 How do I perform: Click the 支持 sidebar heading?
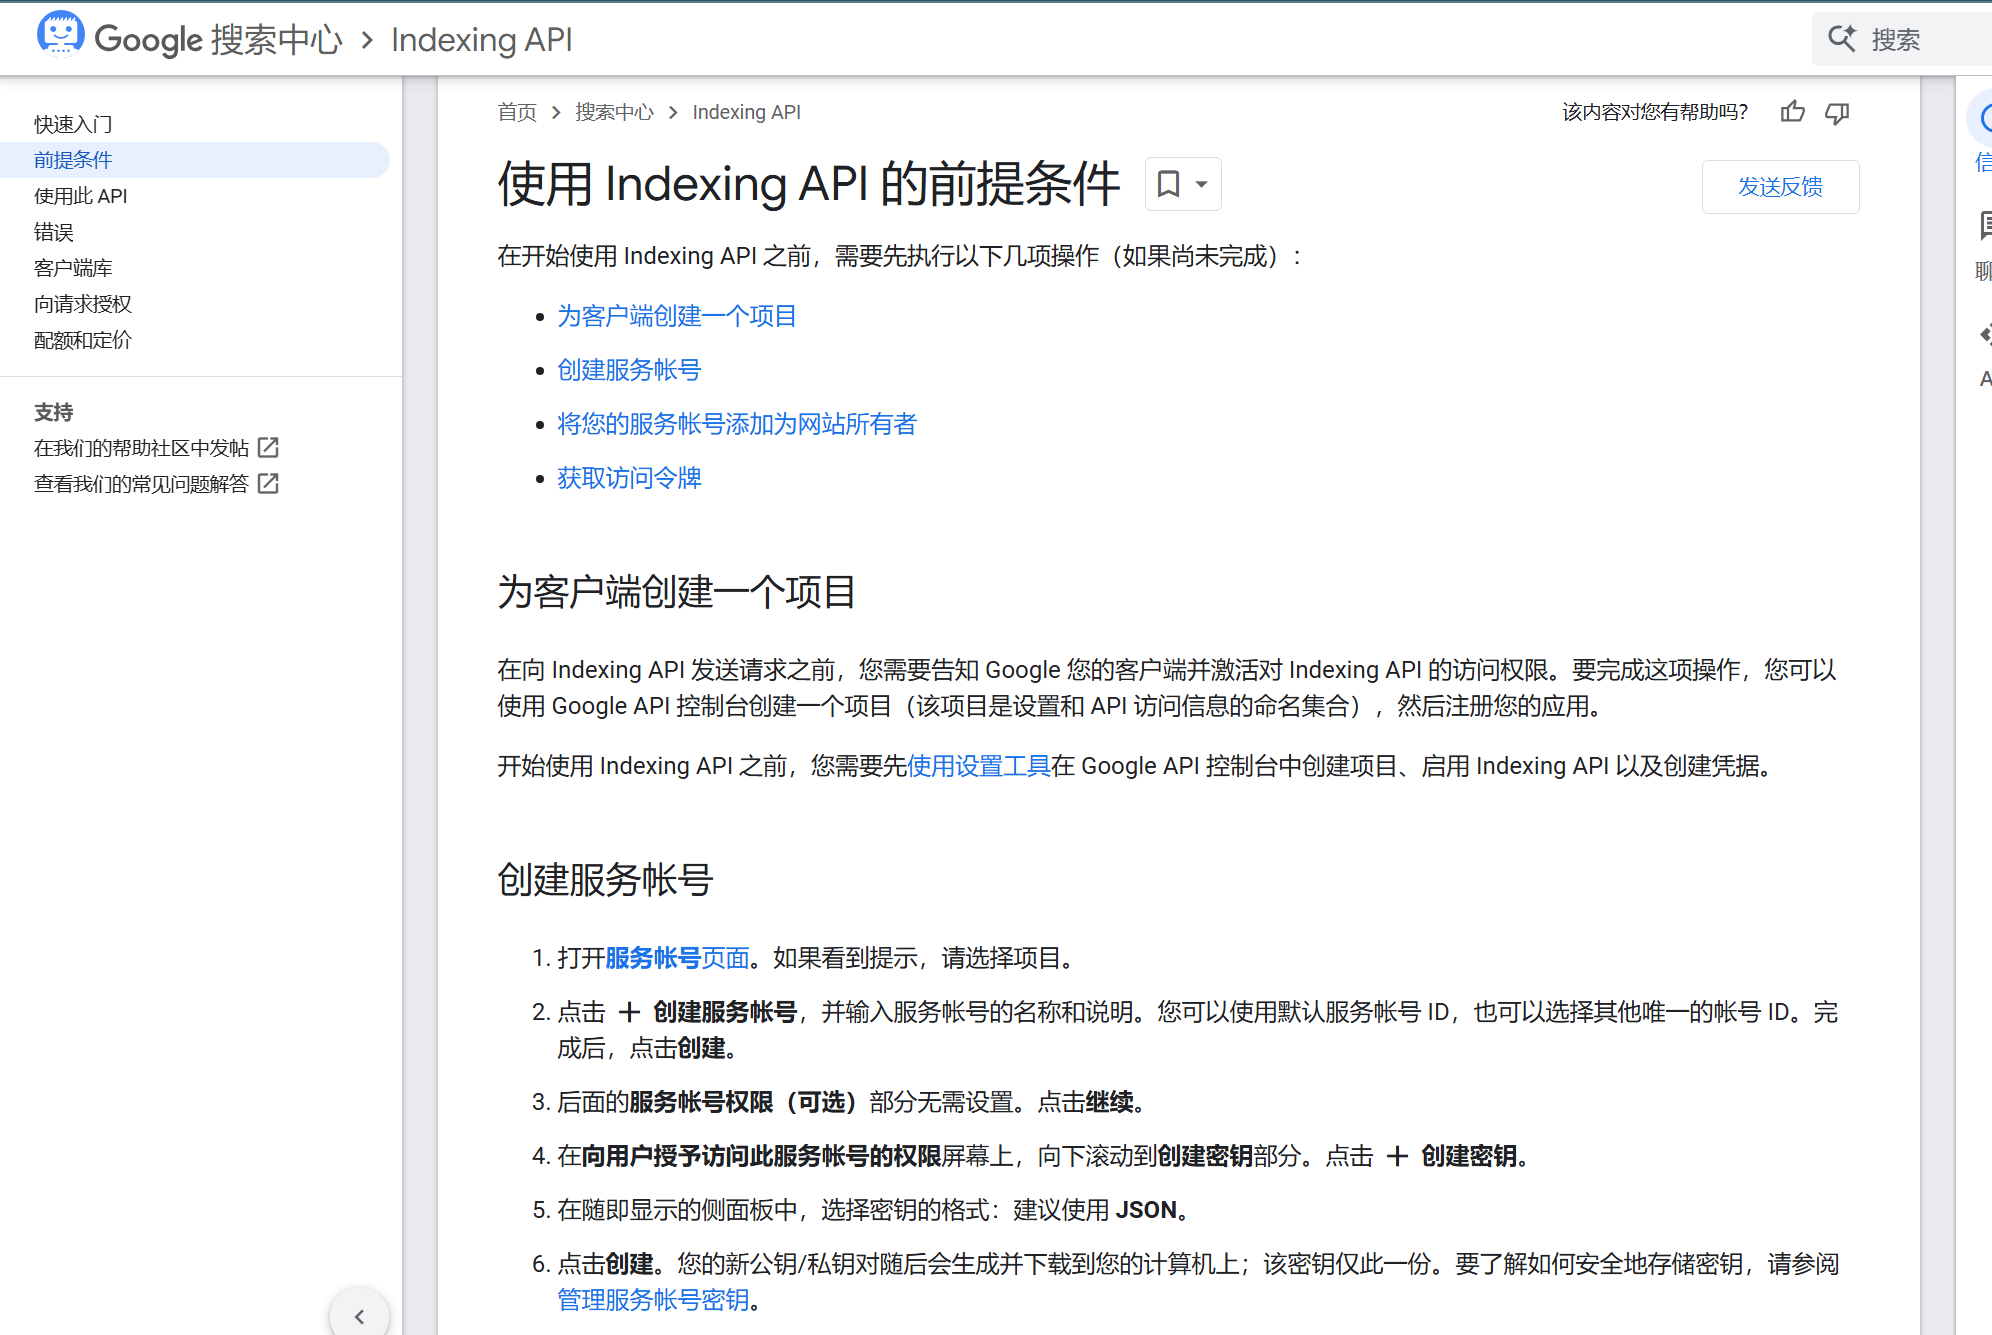[54, 412]
